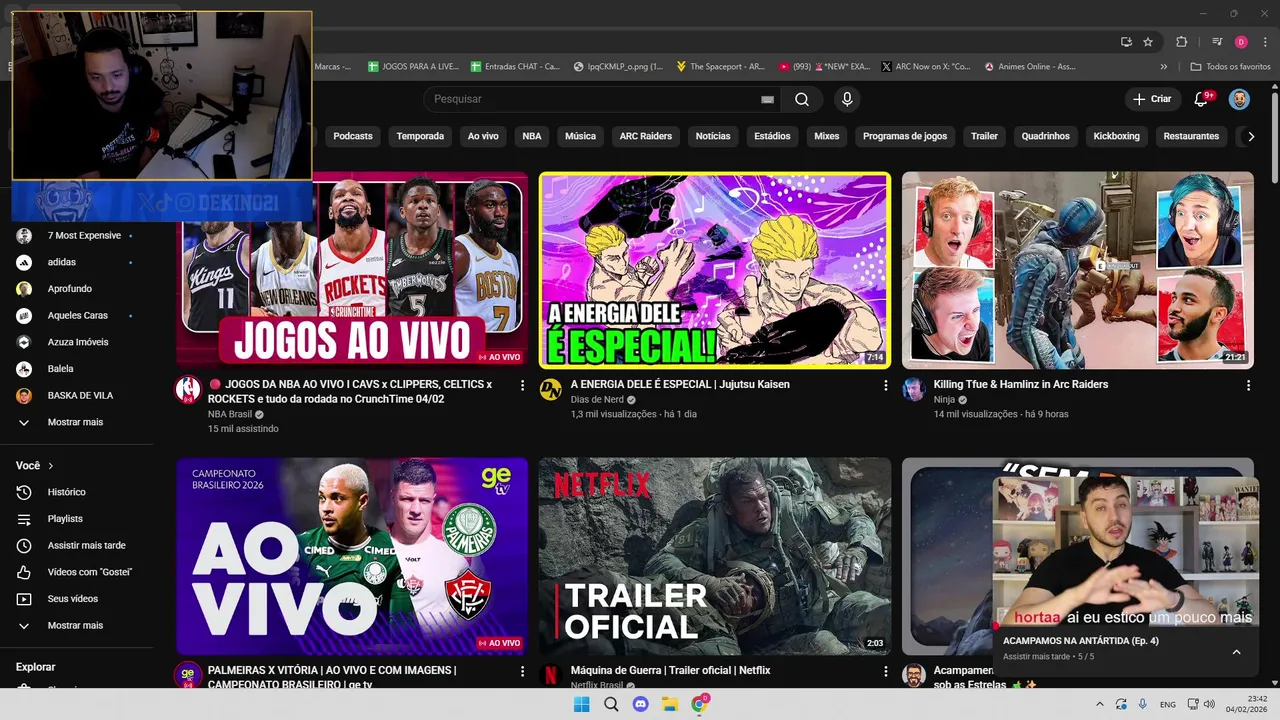Open Palmeiras x Vitória AO VIVO thumbnail

coord(352,556)
